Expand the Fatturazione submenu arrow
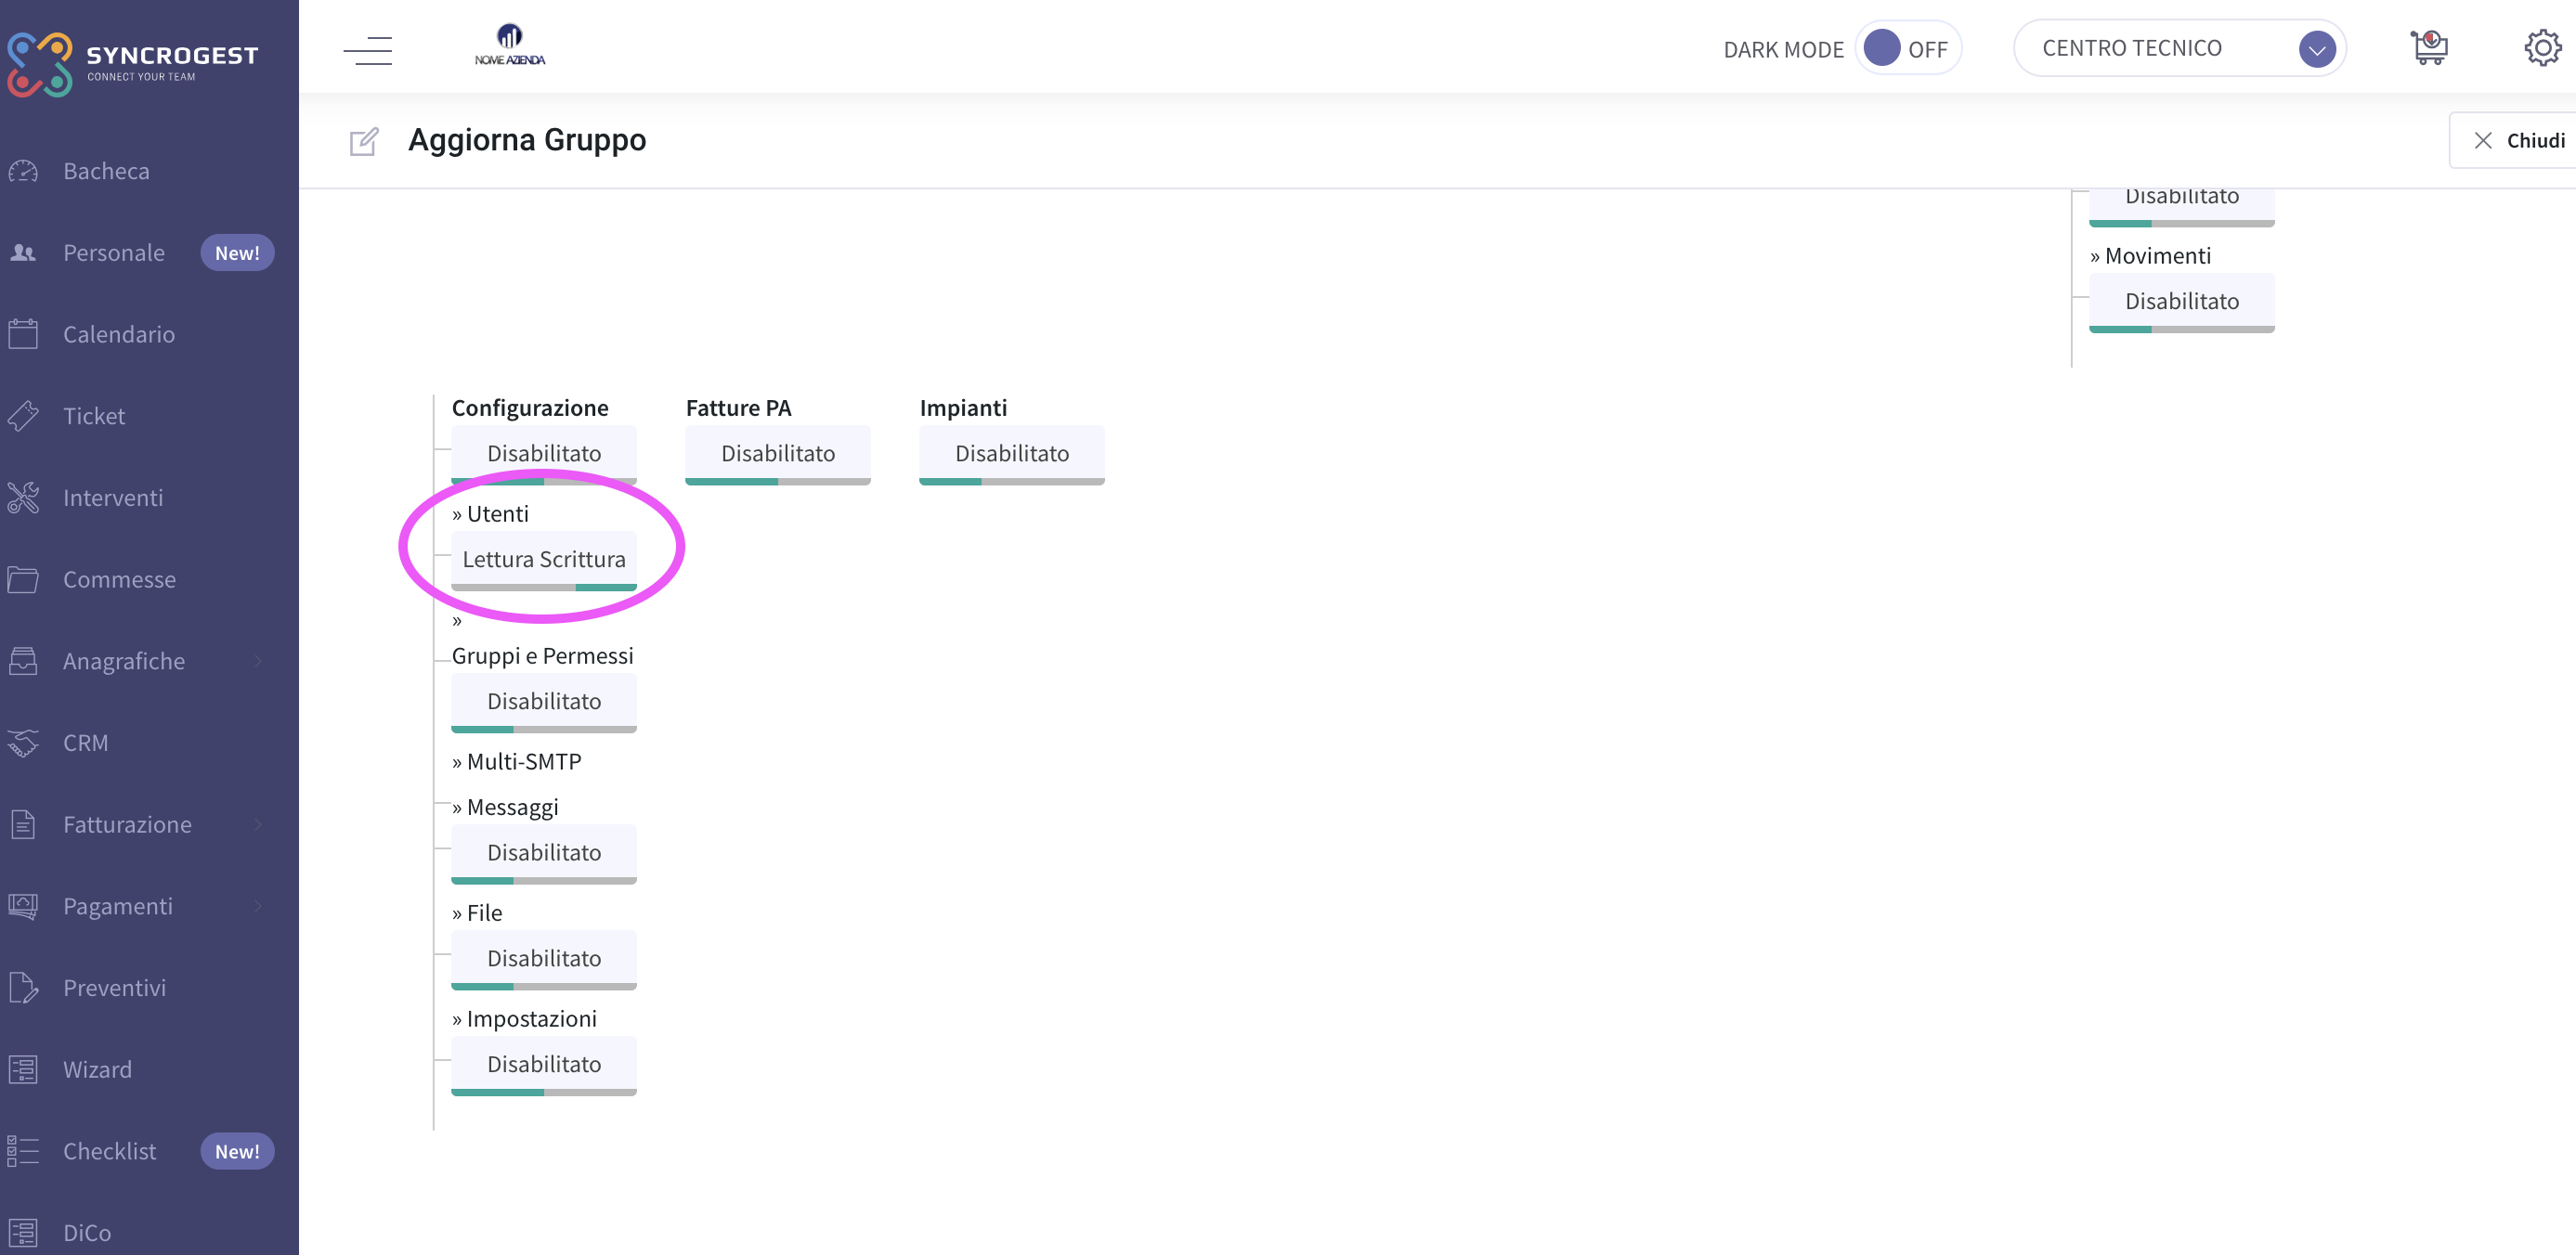The image size is (2576, 1255). coord(258,825)
